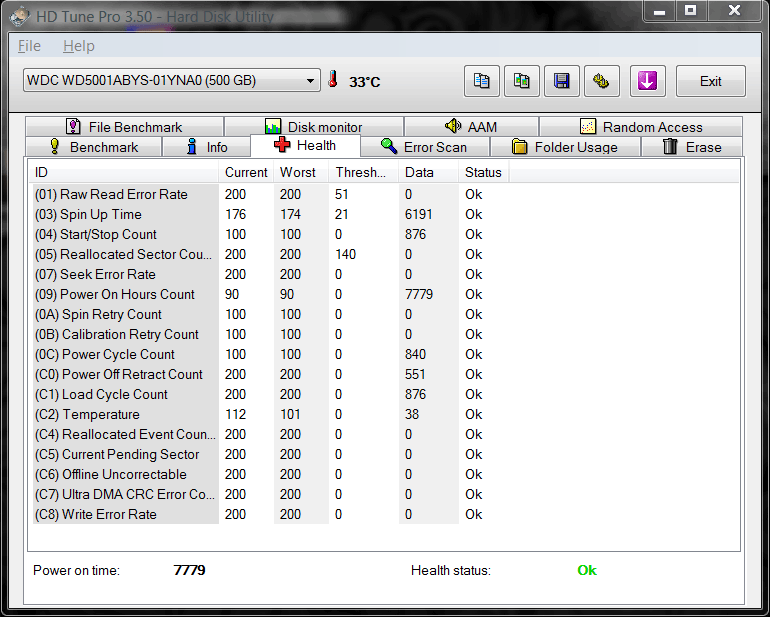This screenshot has height=617, width=770.
Task: Select the (C1) Load Cycle Count row
Action: [x=271, y=394]
